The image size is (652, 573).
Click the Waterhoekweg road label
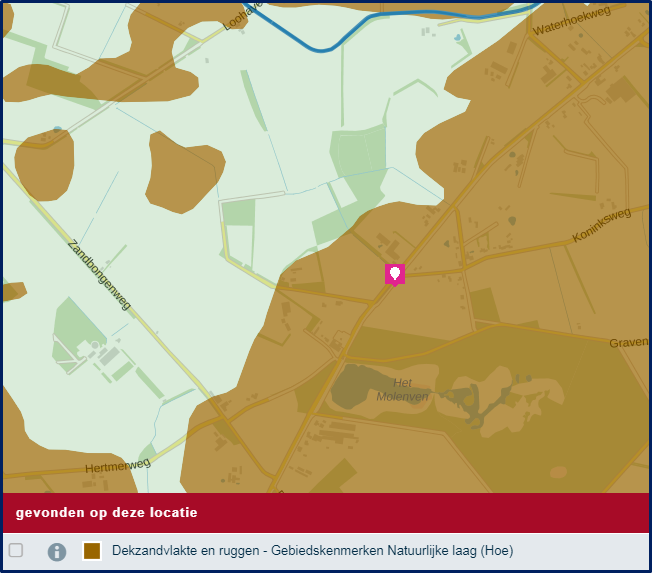pyautogui.click(x=572, y=21)
